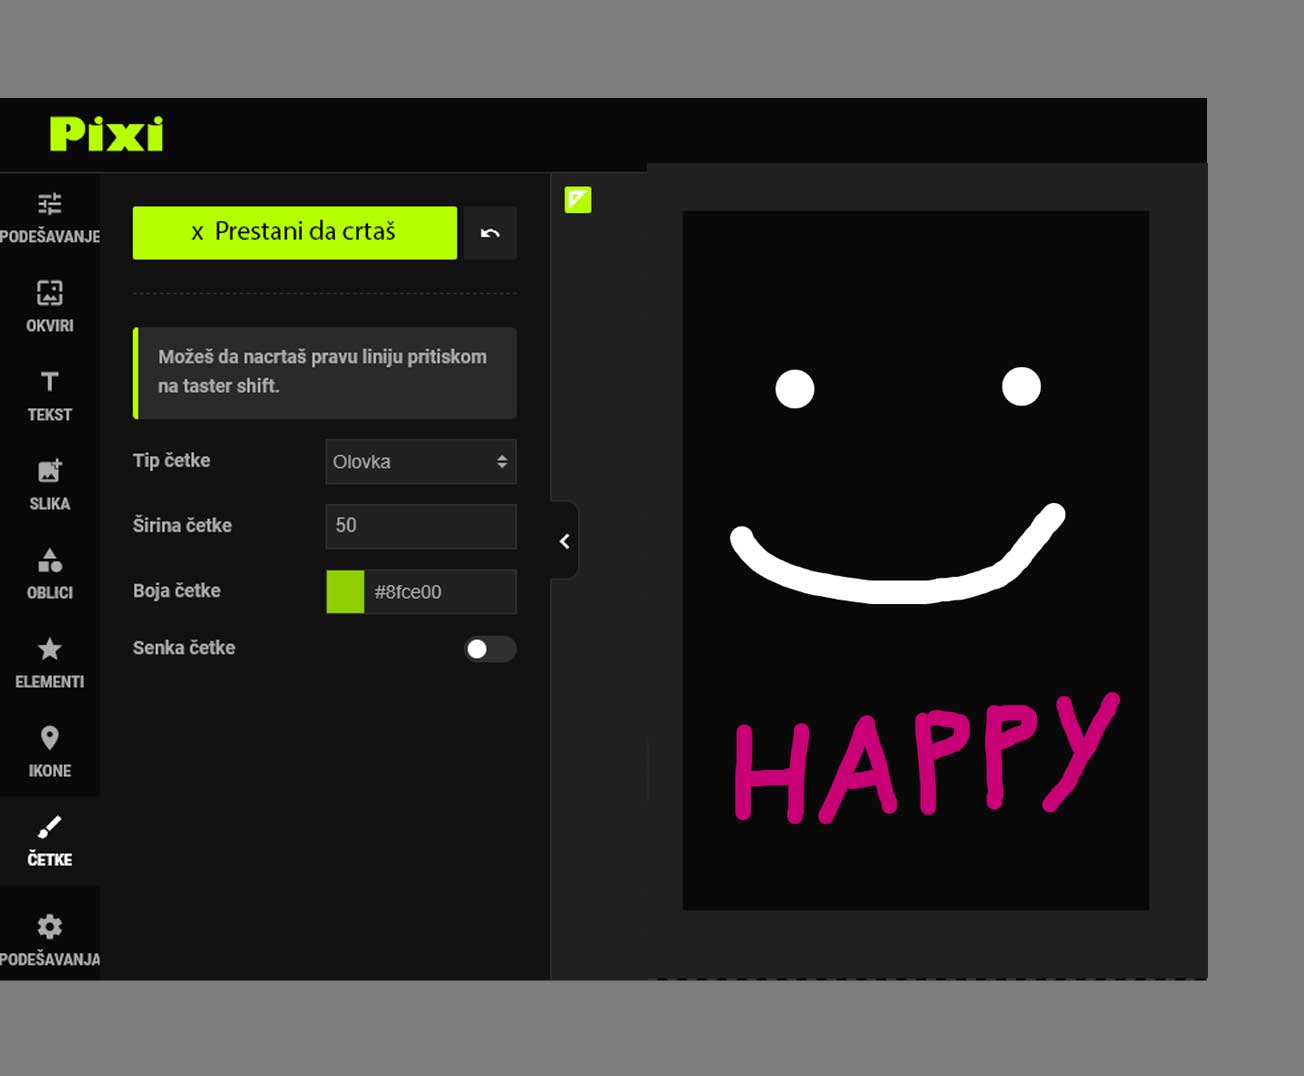Select the Tekst tool
Image resolution: width=1304 pixels, height=1076 pixels.
pyautogui.click(x=49, y=395)
